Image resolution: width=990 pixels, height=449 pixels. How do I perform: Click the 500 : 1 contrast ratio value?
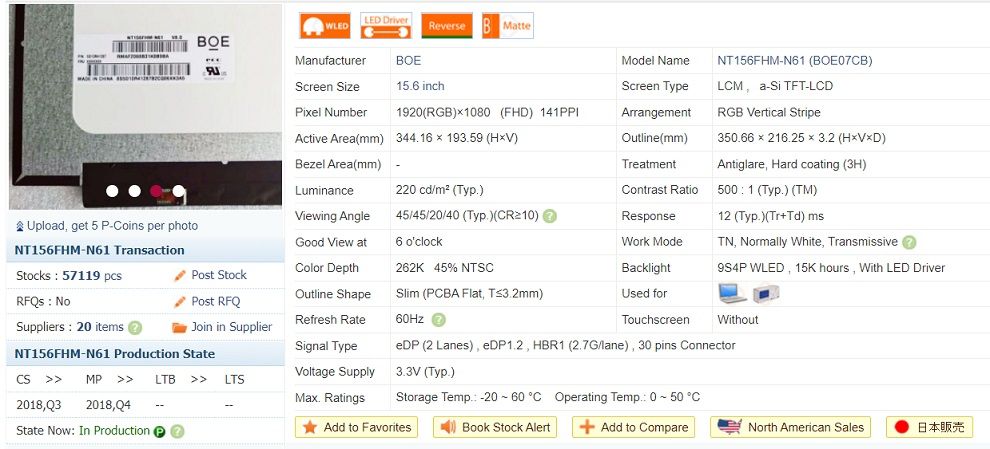pyautogui.click(x=768, y=190)
